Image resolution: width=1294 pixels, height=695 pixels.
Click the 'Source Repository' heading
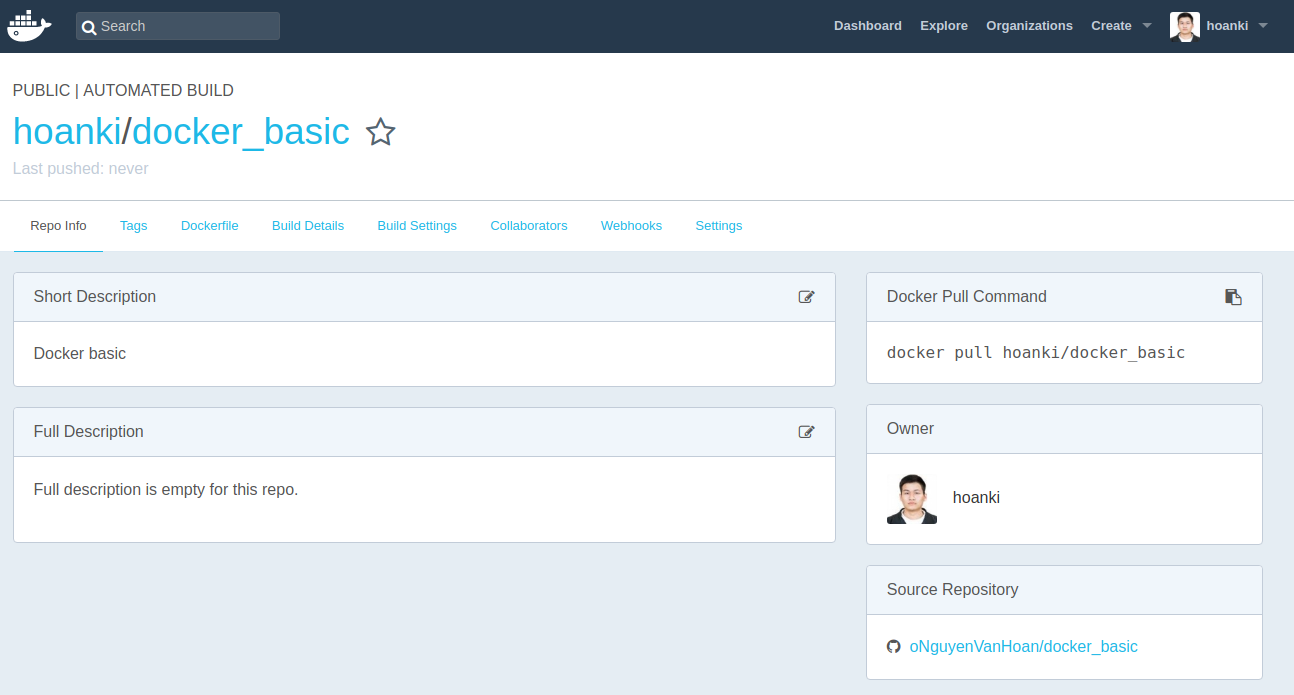(x=953, y=590)
